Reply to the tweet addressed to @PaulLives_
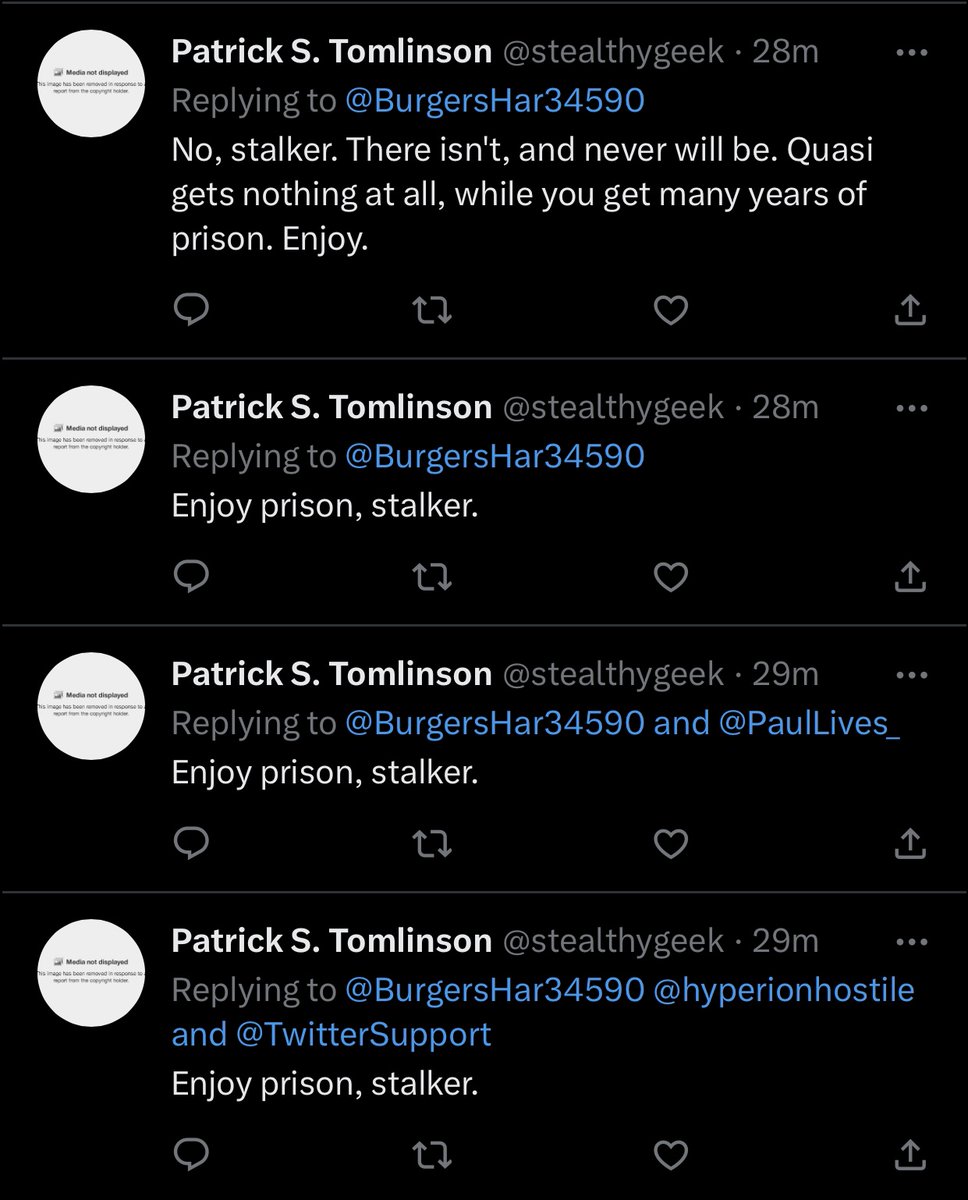 coord(191,844)
